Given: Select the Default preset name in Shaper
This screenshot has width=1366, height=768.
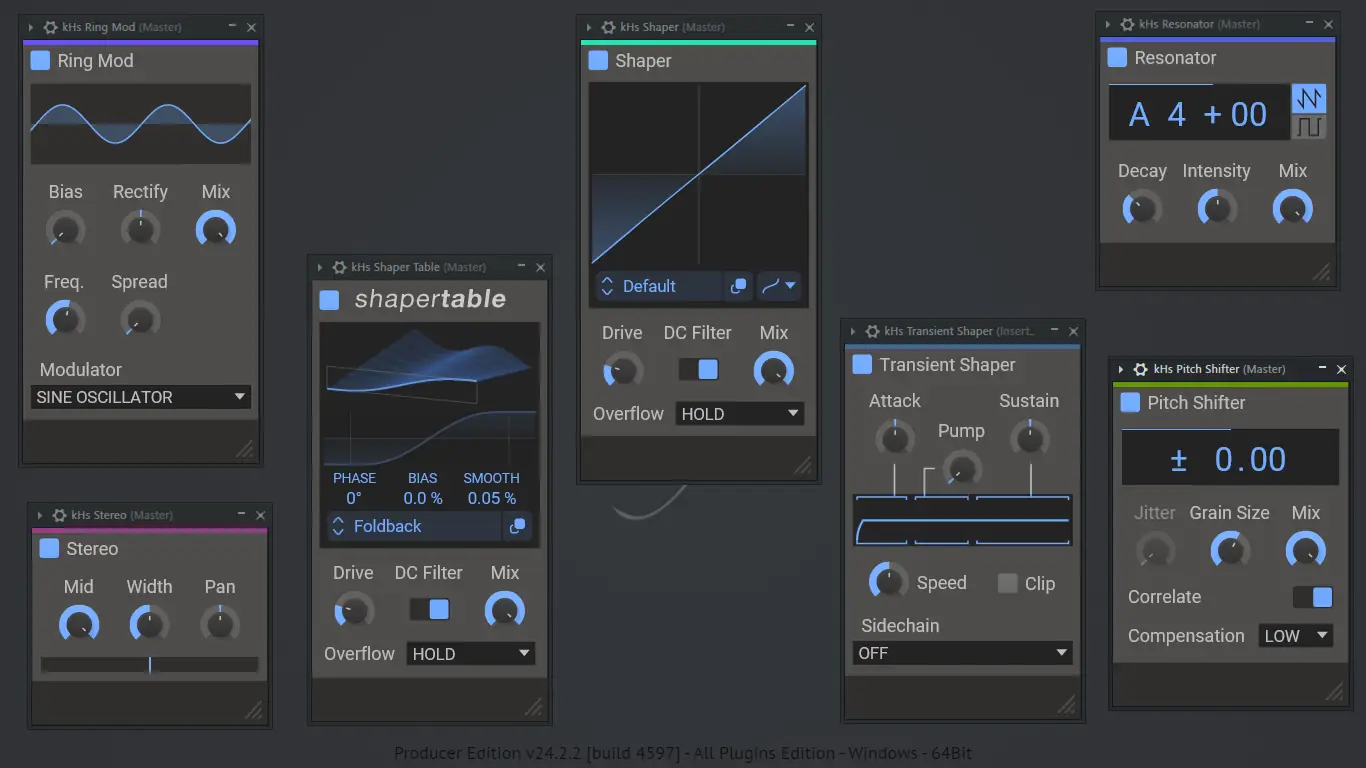Looking at the screenshot, I should (x=649, y=286).
